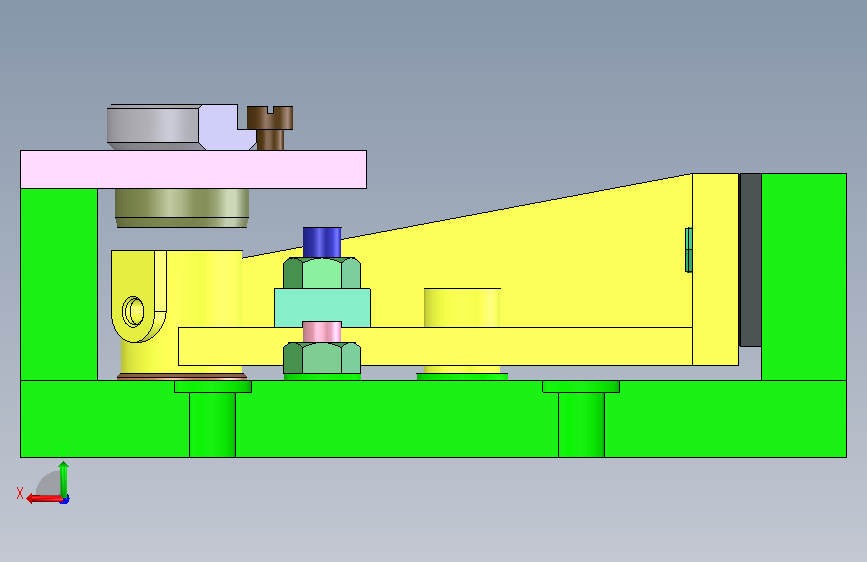Viewport: 867px width, 562px height.
Task: Click the yellow vertical end plate
Action: coord(715,269)
